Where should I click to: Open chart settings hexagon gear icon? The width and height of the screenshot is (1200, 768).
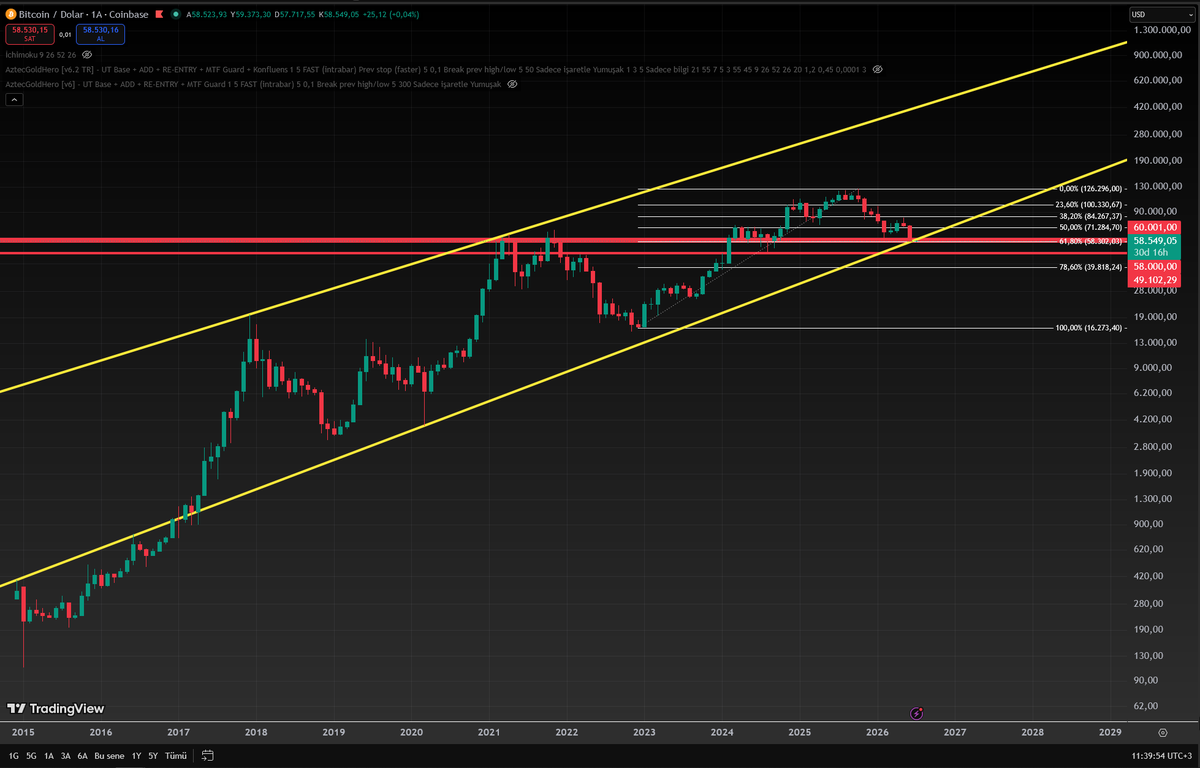tap(1162, 732)
